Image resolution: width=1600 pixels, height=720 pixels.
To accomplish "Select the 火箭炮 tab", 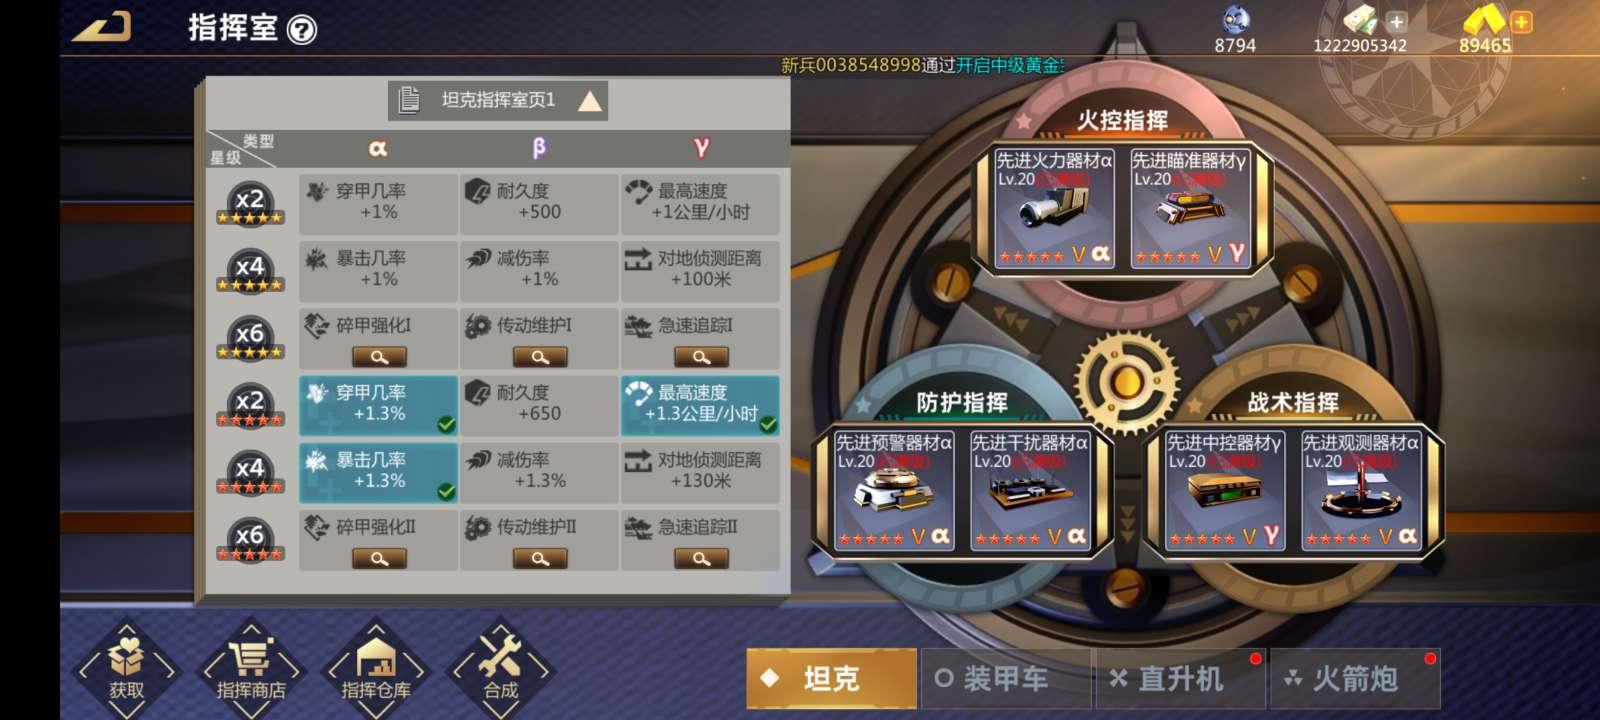I will coord(1355,679).
